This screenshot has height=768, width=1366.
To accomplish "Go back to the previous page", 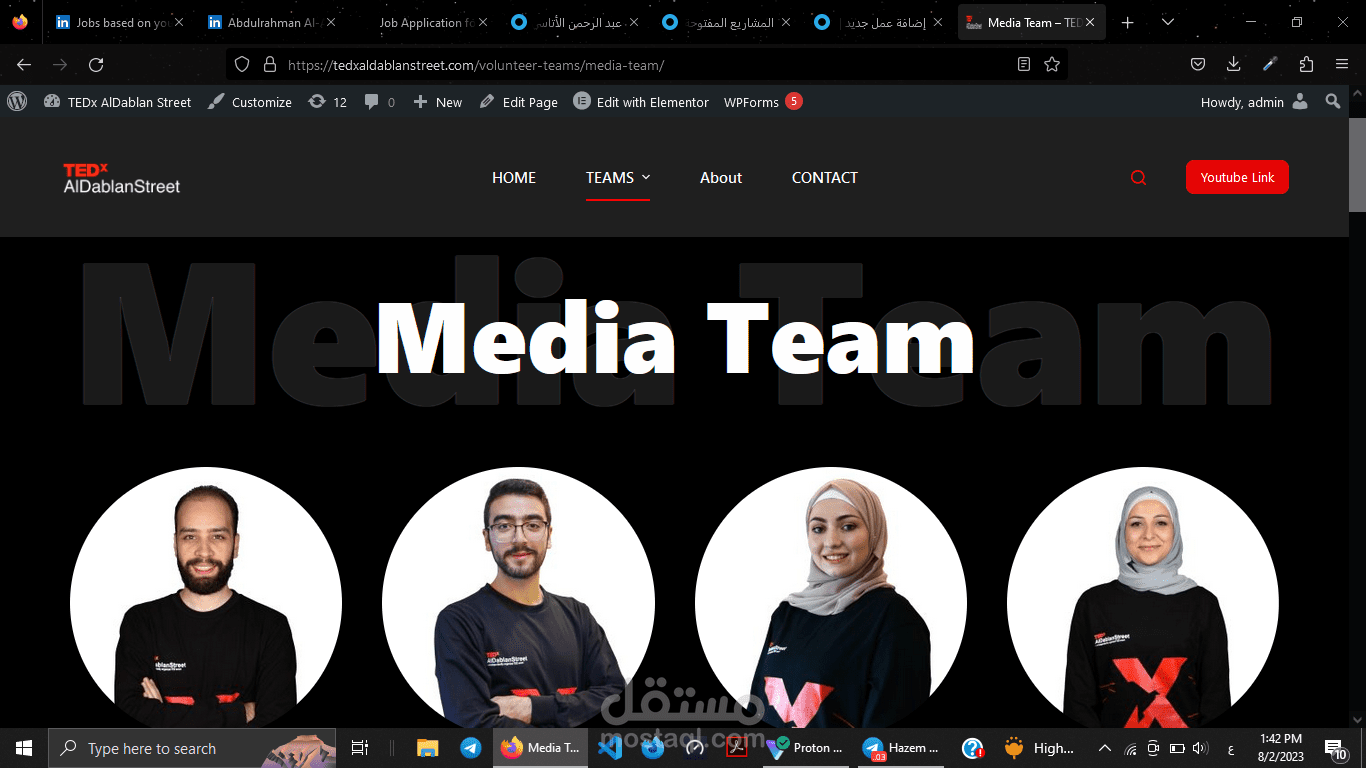I will (x=24, y=65).
